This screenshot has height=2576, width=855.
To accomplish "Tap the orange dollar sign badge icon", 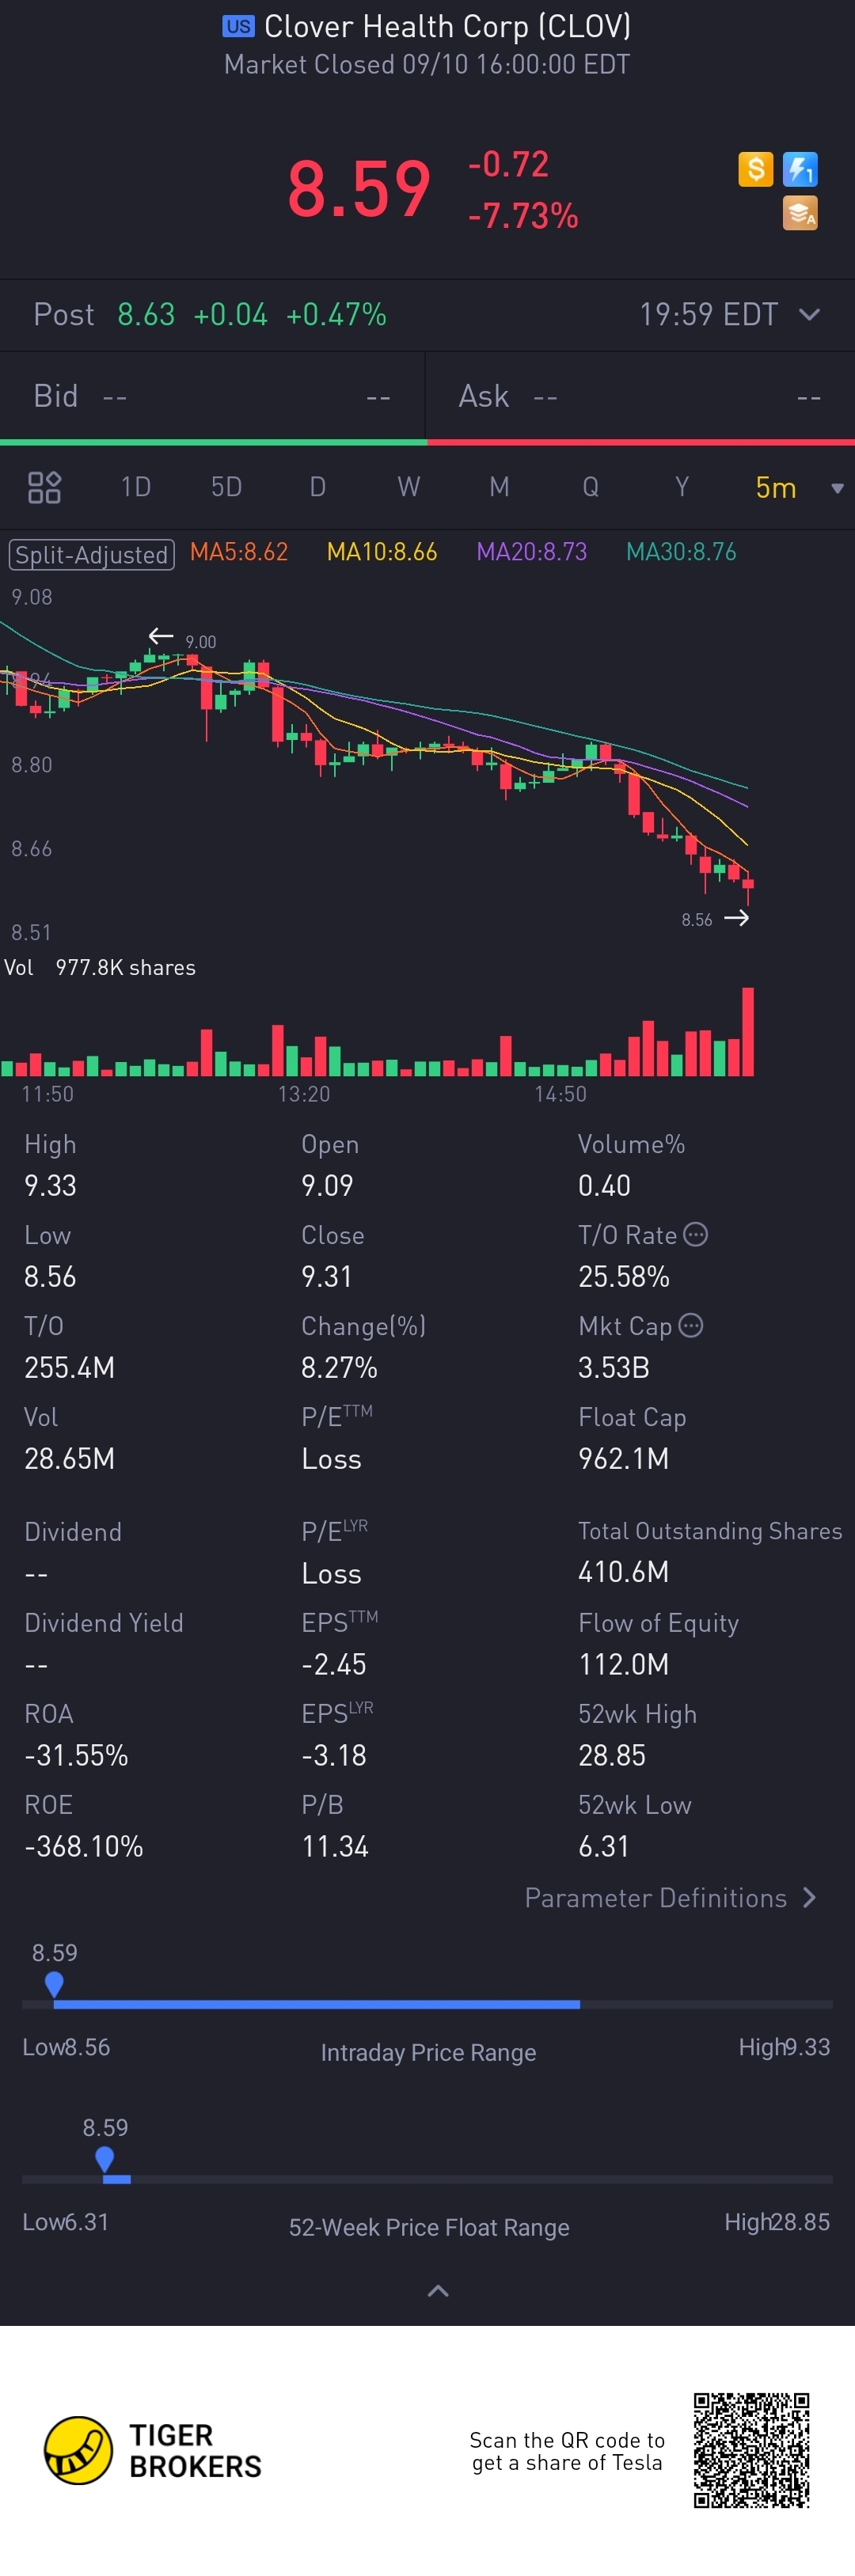I will click(756, 169).
